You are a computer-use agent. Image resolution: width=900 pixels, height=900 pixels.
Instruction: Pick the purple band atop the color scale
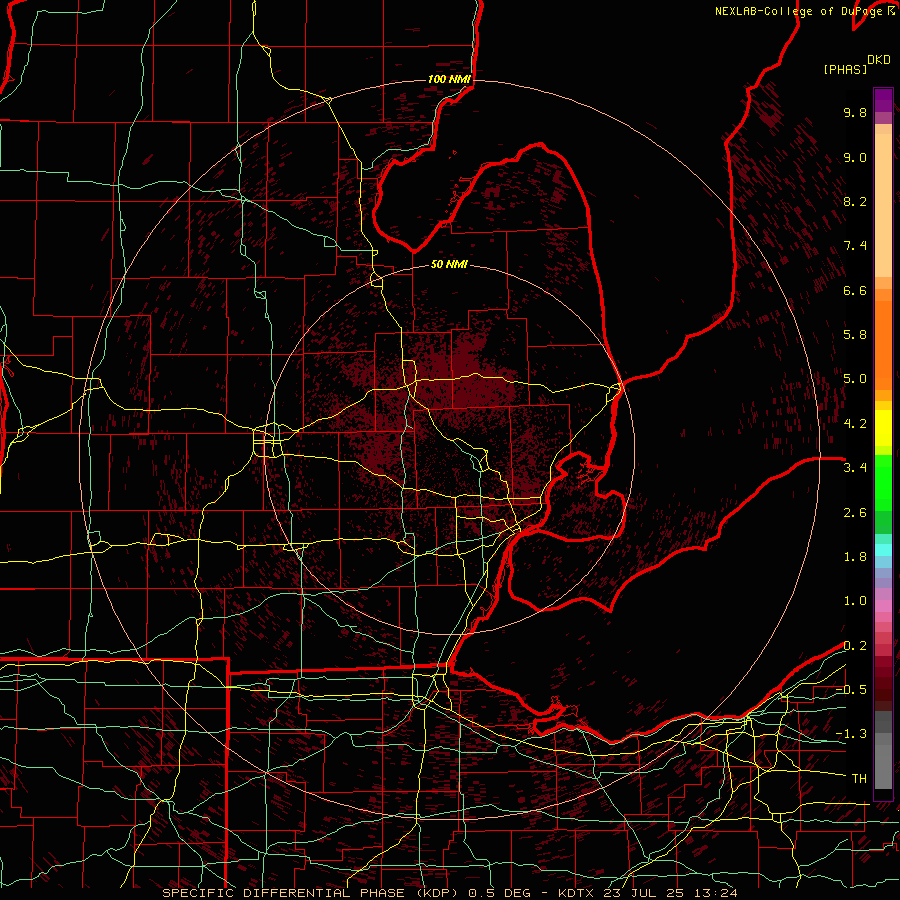(x=883, y=100)
